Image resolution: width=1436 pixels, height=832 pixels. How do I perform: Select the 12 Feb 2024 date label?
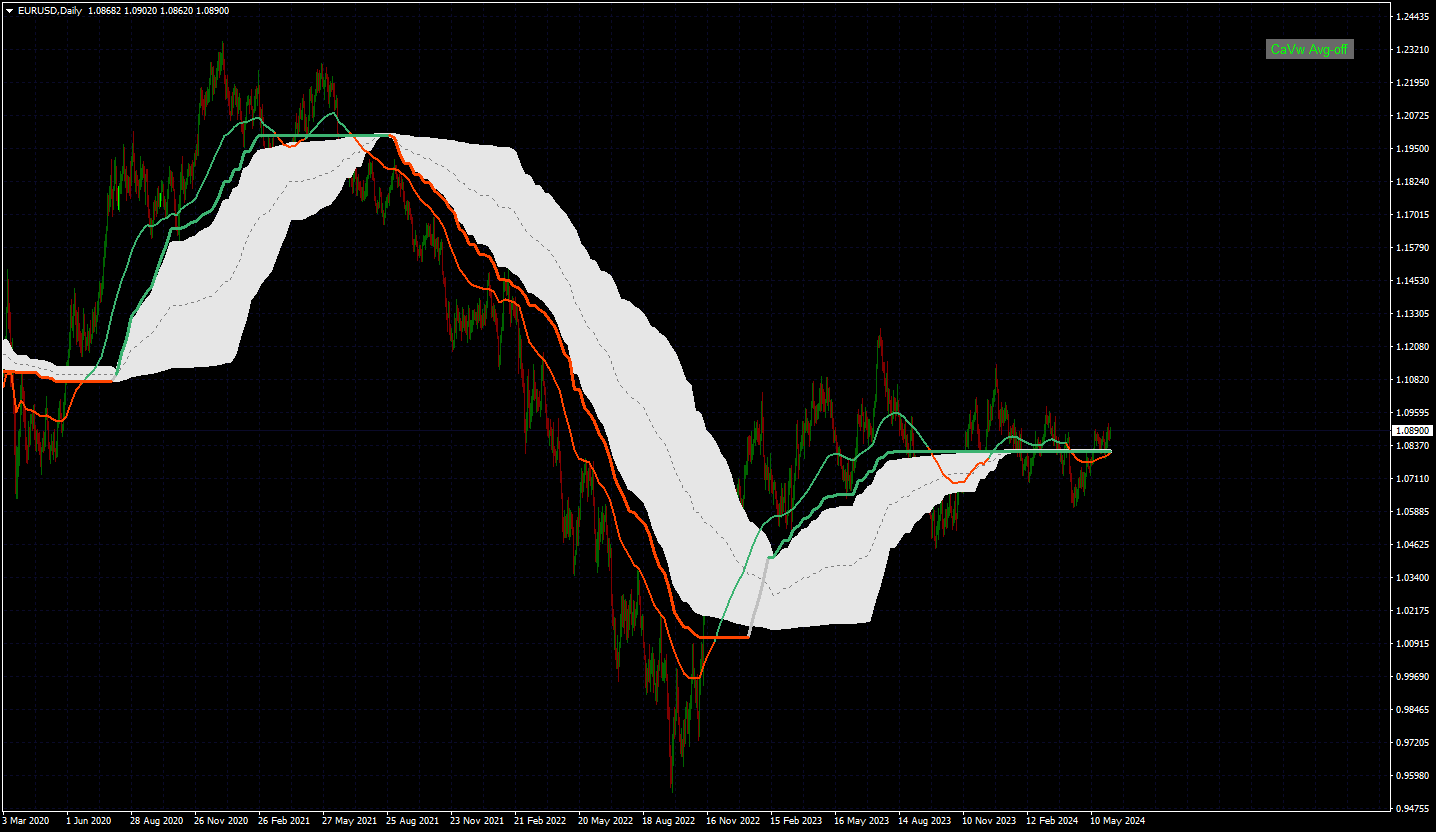pyautogui.click(x=1052, y=820)
